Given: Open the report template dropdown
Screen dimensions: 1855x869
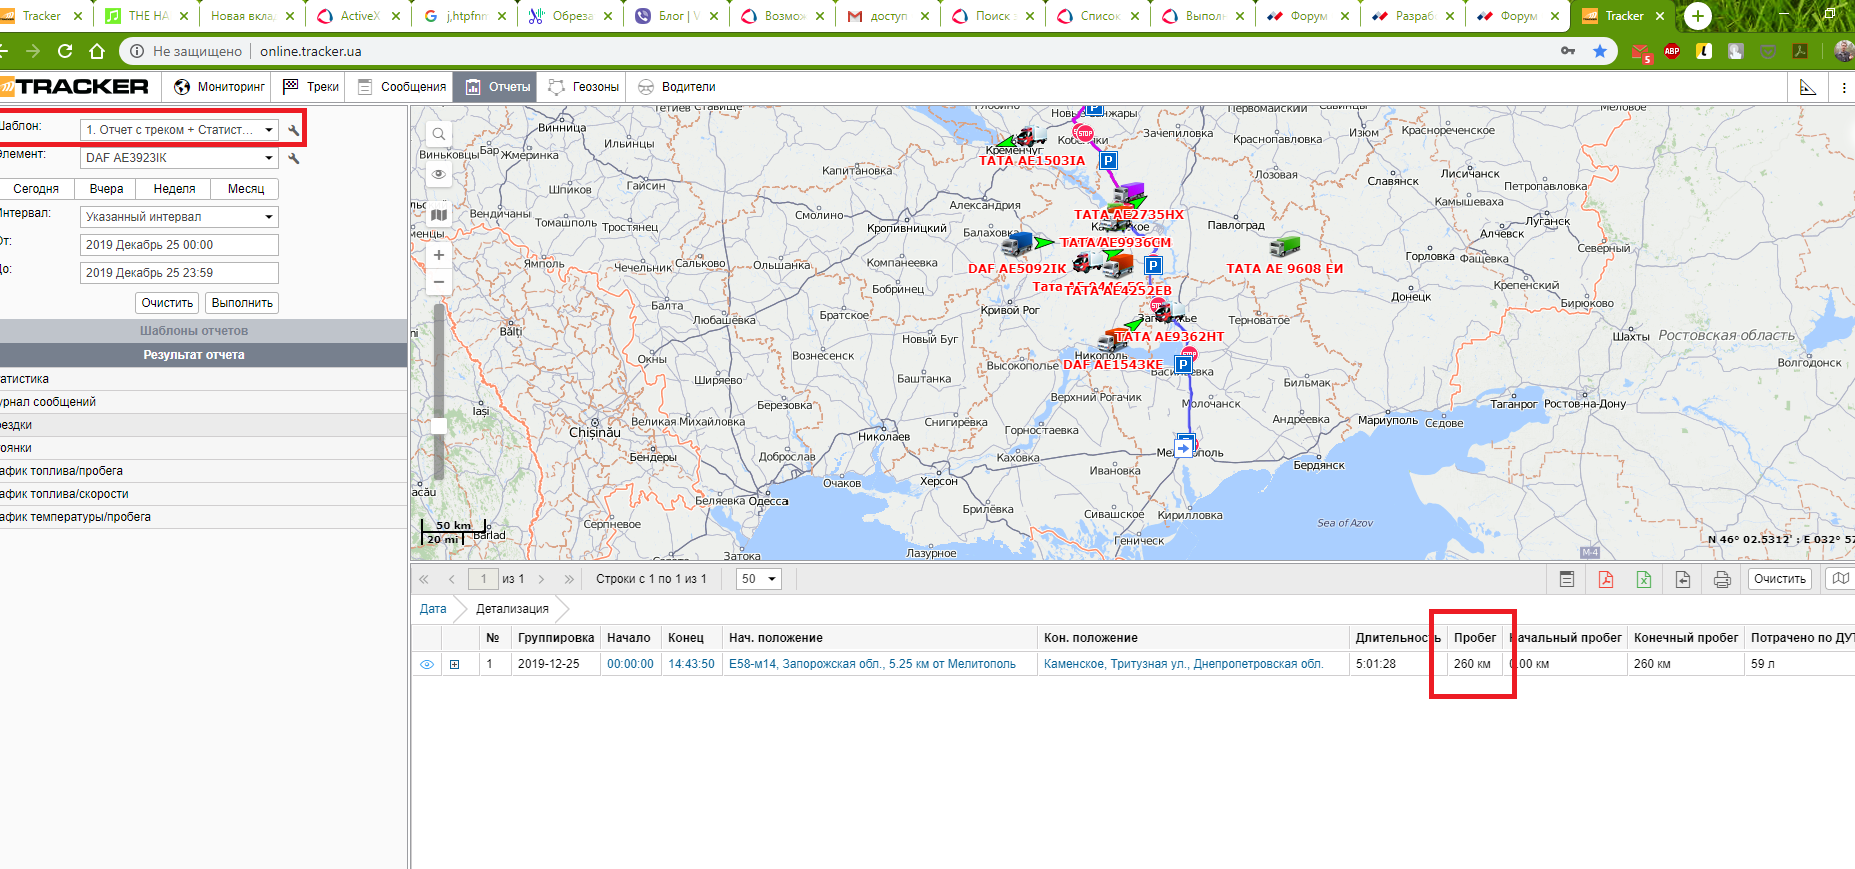Looking at the screenshot, I should 179,130.
